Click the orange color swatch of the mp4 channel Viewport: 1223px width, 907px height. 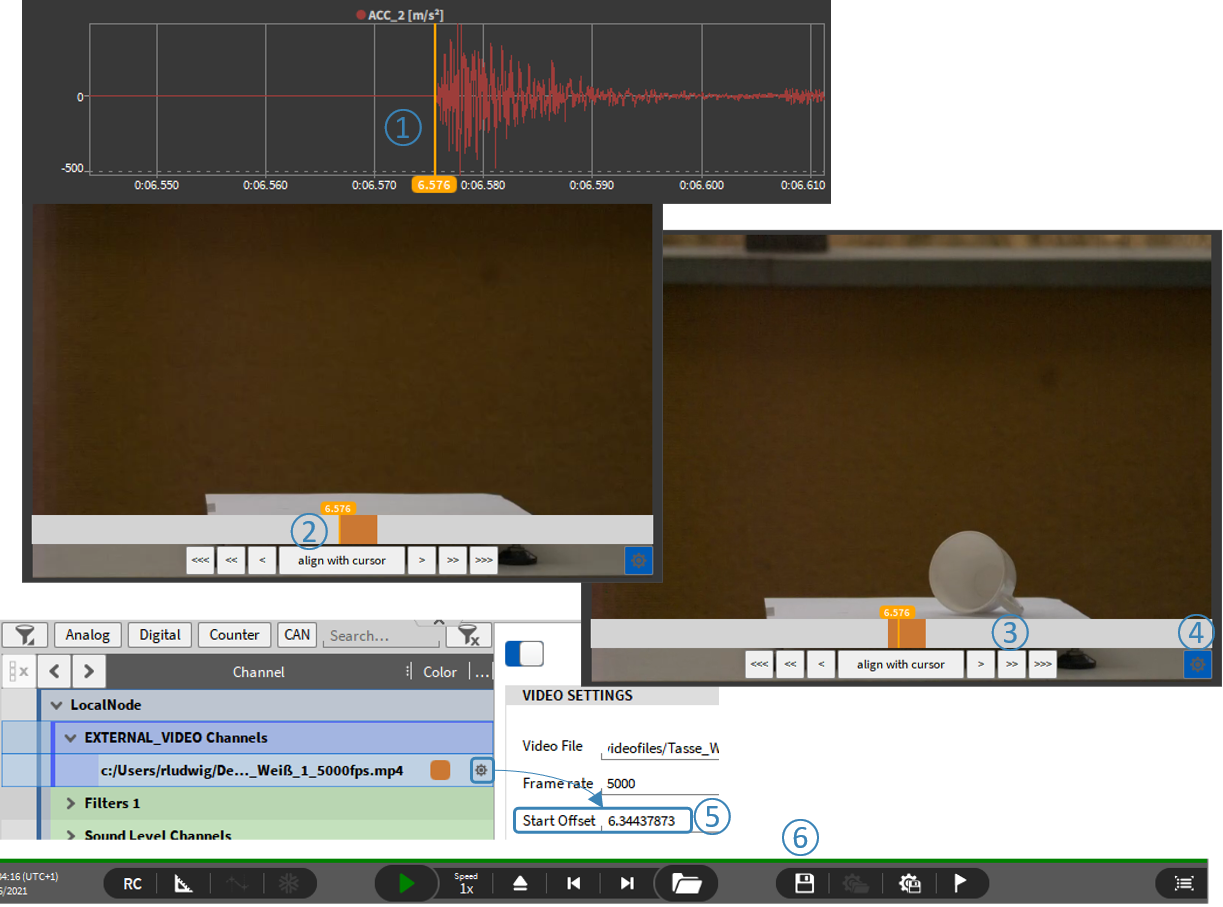point(440,770)
